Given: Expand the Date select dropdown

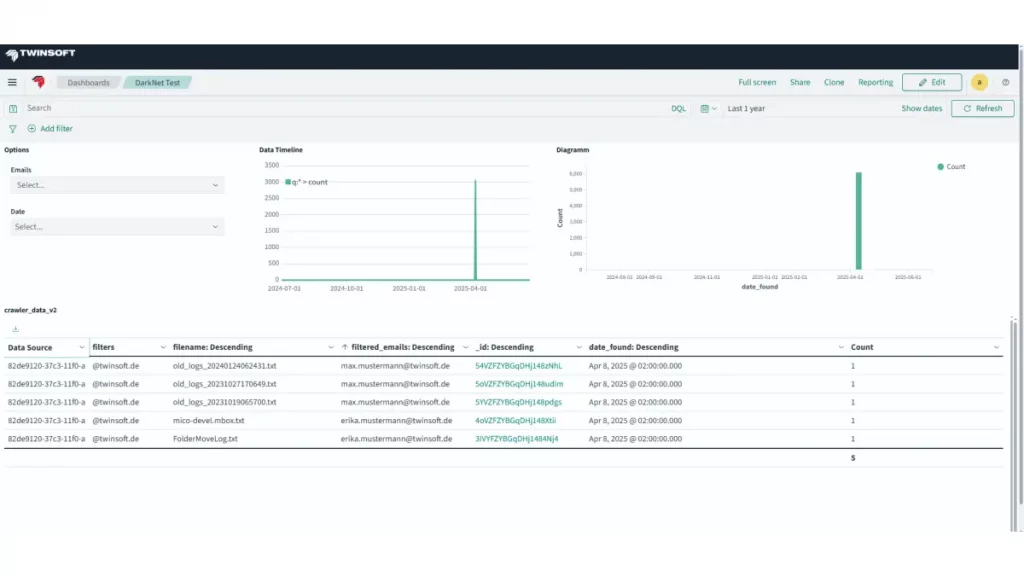Looking at the screenshot, I should coord(117,227).
